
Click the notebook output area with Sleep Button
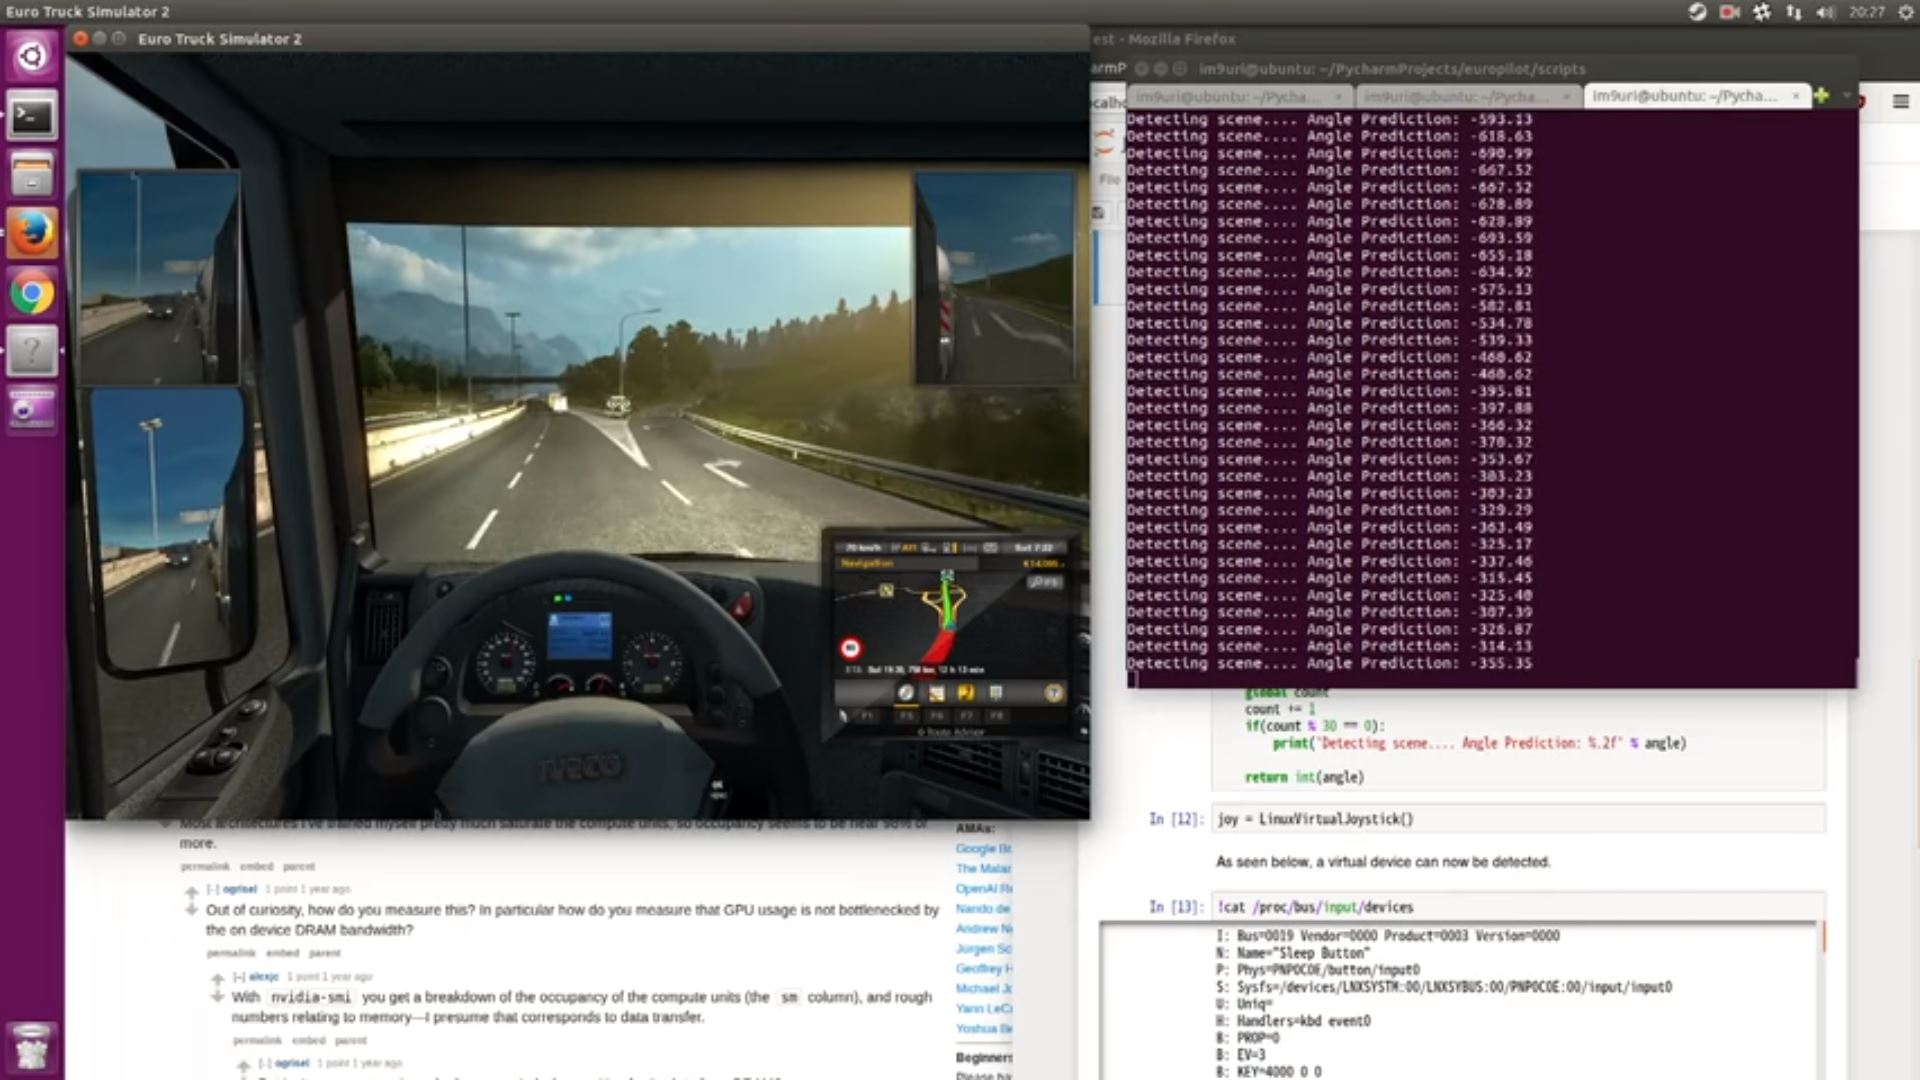coord(1458,1001)
